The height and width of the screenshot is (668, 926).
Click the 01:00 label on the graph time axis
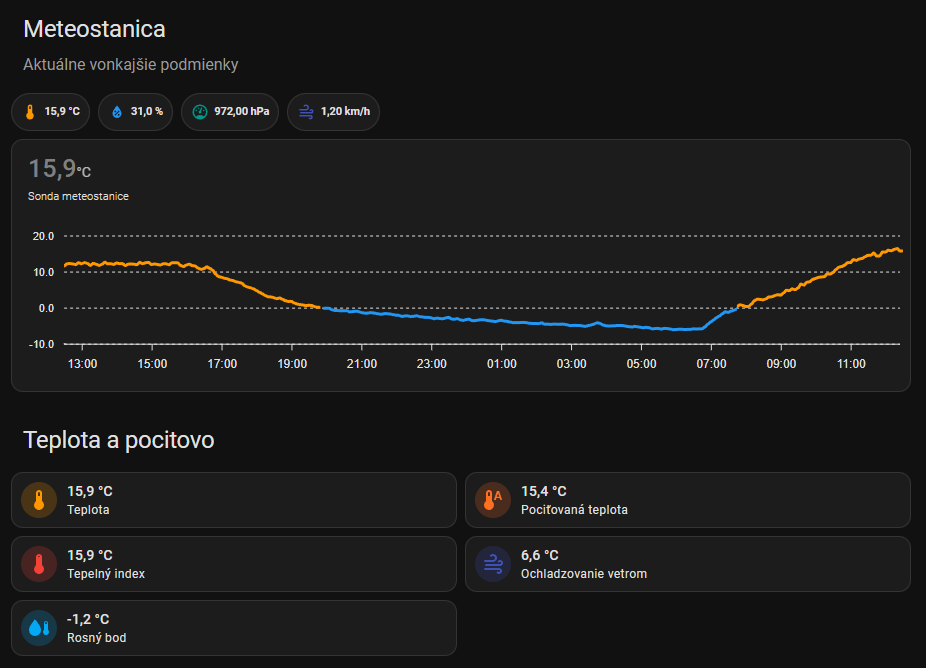click(x=501, y=364)
